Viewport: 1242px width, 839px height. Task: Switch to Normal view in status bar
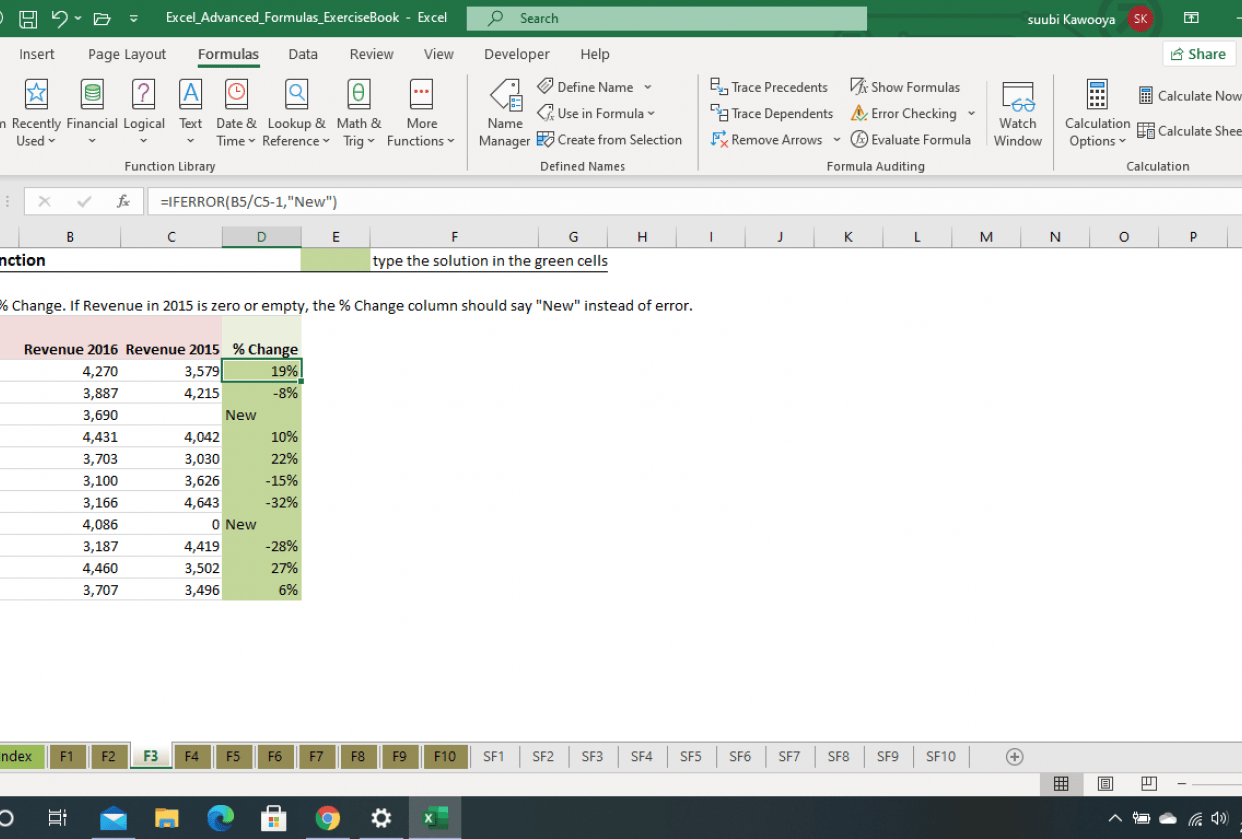tap(1061, 784)
